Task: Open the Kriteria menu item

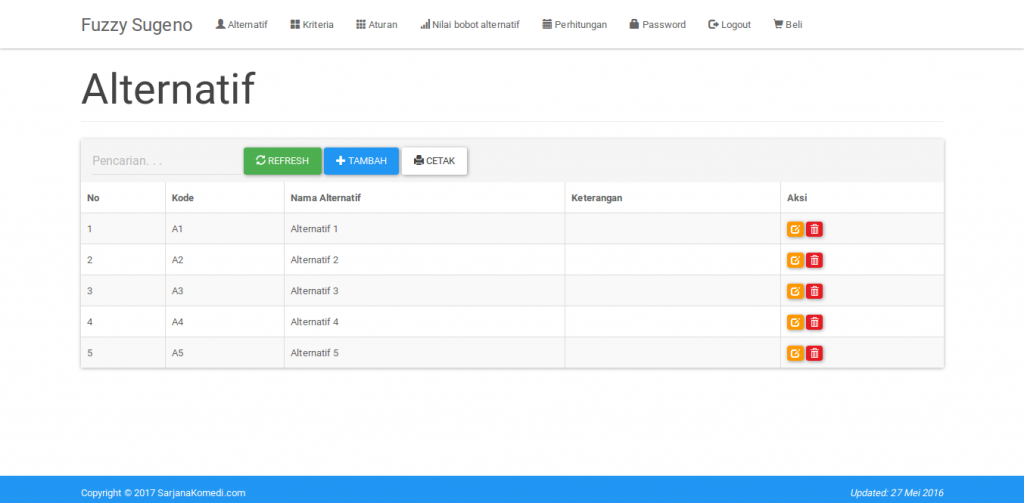Action: (312, 25)
